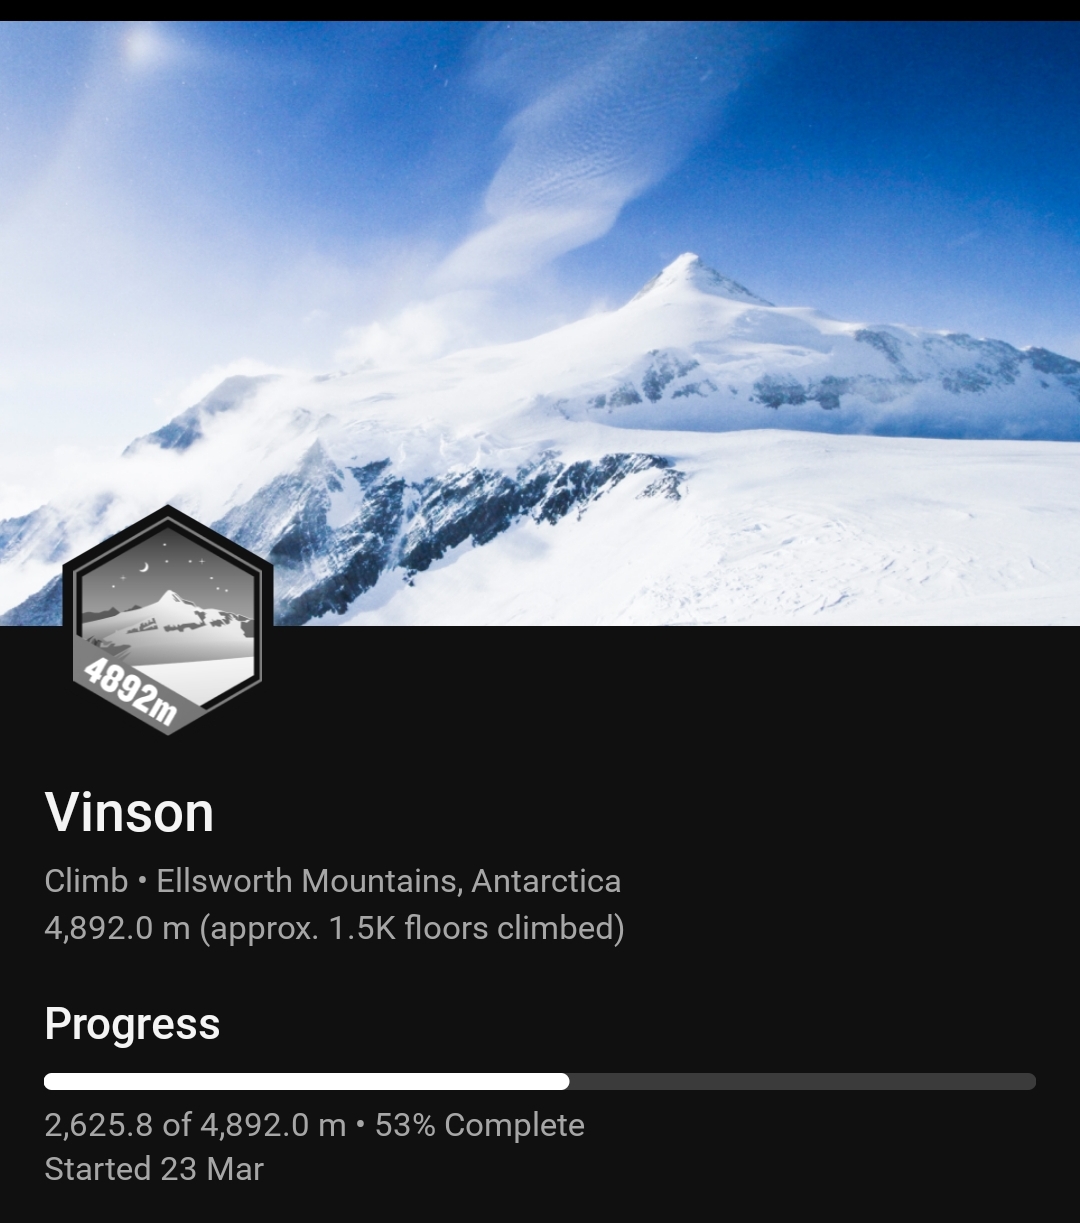Select the Vinson challenge title
The width and height of the screenshot is (1080, 1223).
(x=129, y=812)
